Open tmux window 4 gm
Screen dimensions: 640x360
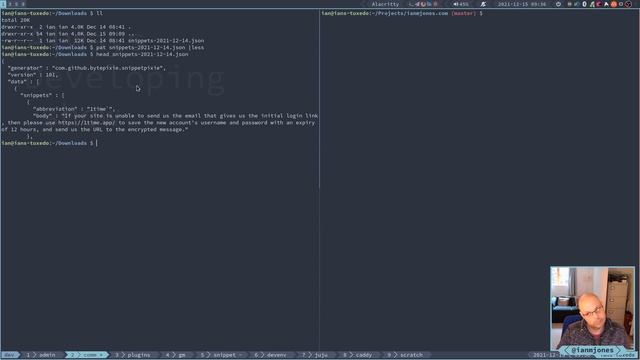[176, 355]
